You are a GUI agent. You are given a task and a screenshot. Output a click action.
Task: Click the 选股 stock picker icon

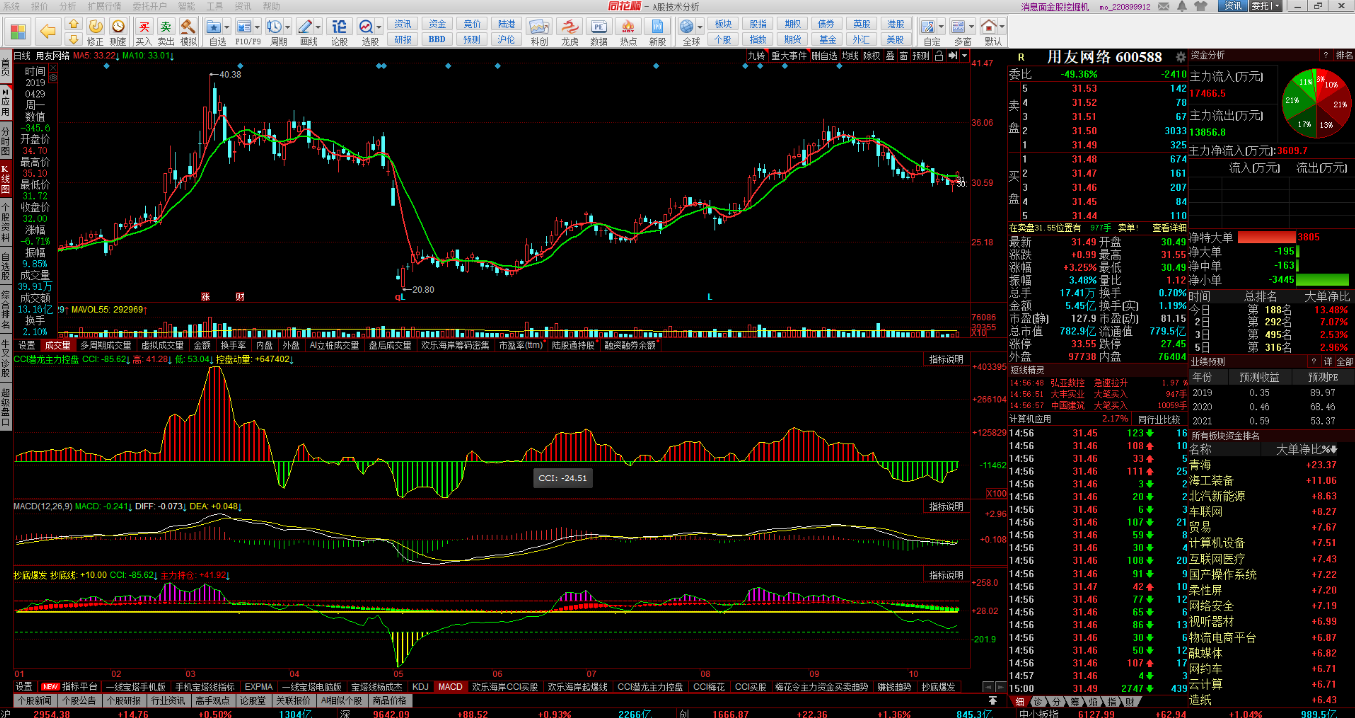(365, 26)
